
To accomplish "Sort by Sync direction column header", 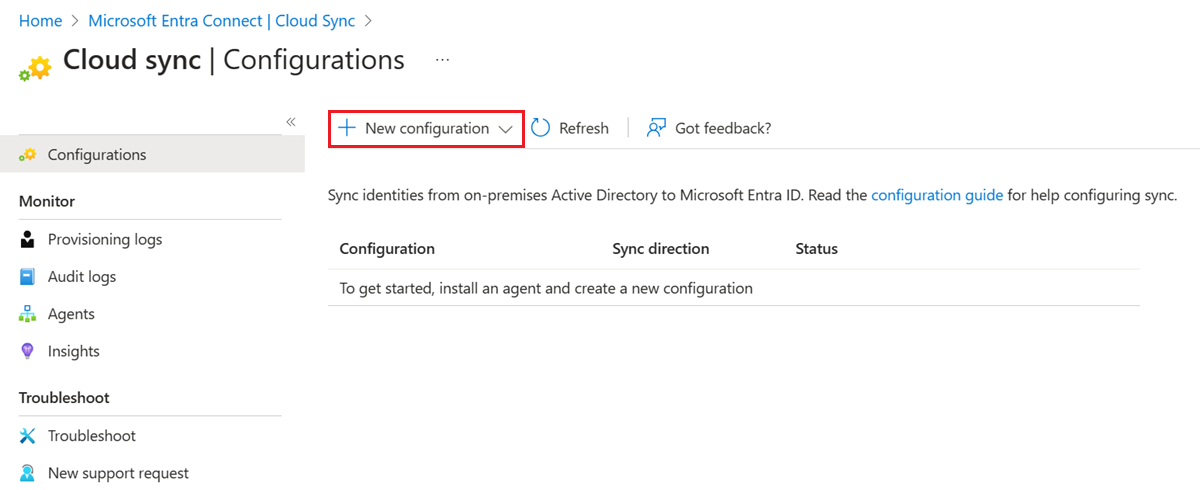I will 660,249.
